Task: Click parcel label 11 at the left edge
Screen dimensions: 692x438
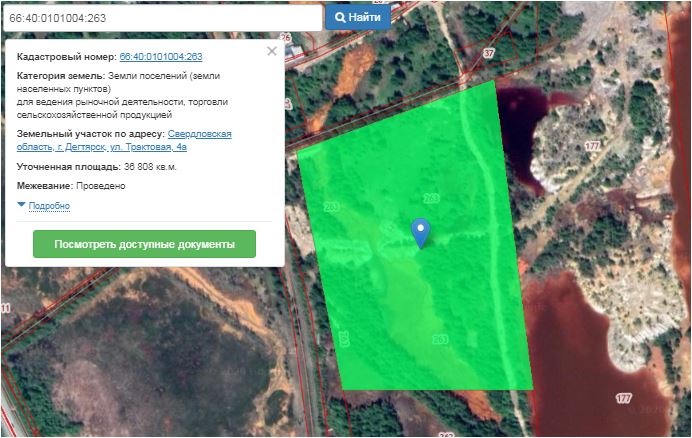Action: (6, 308)
